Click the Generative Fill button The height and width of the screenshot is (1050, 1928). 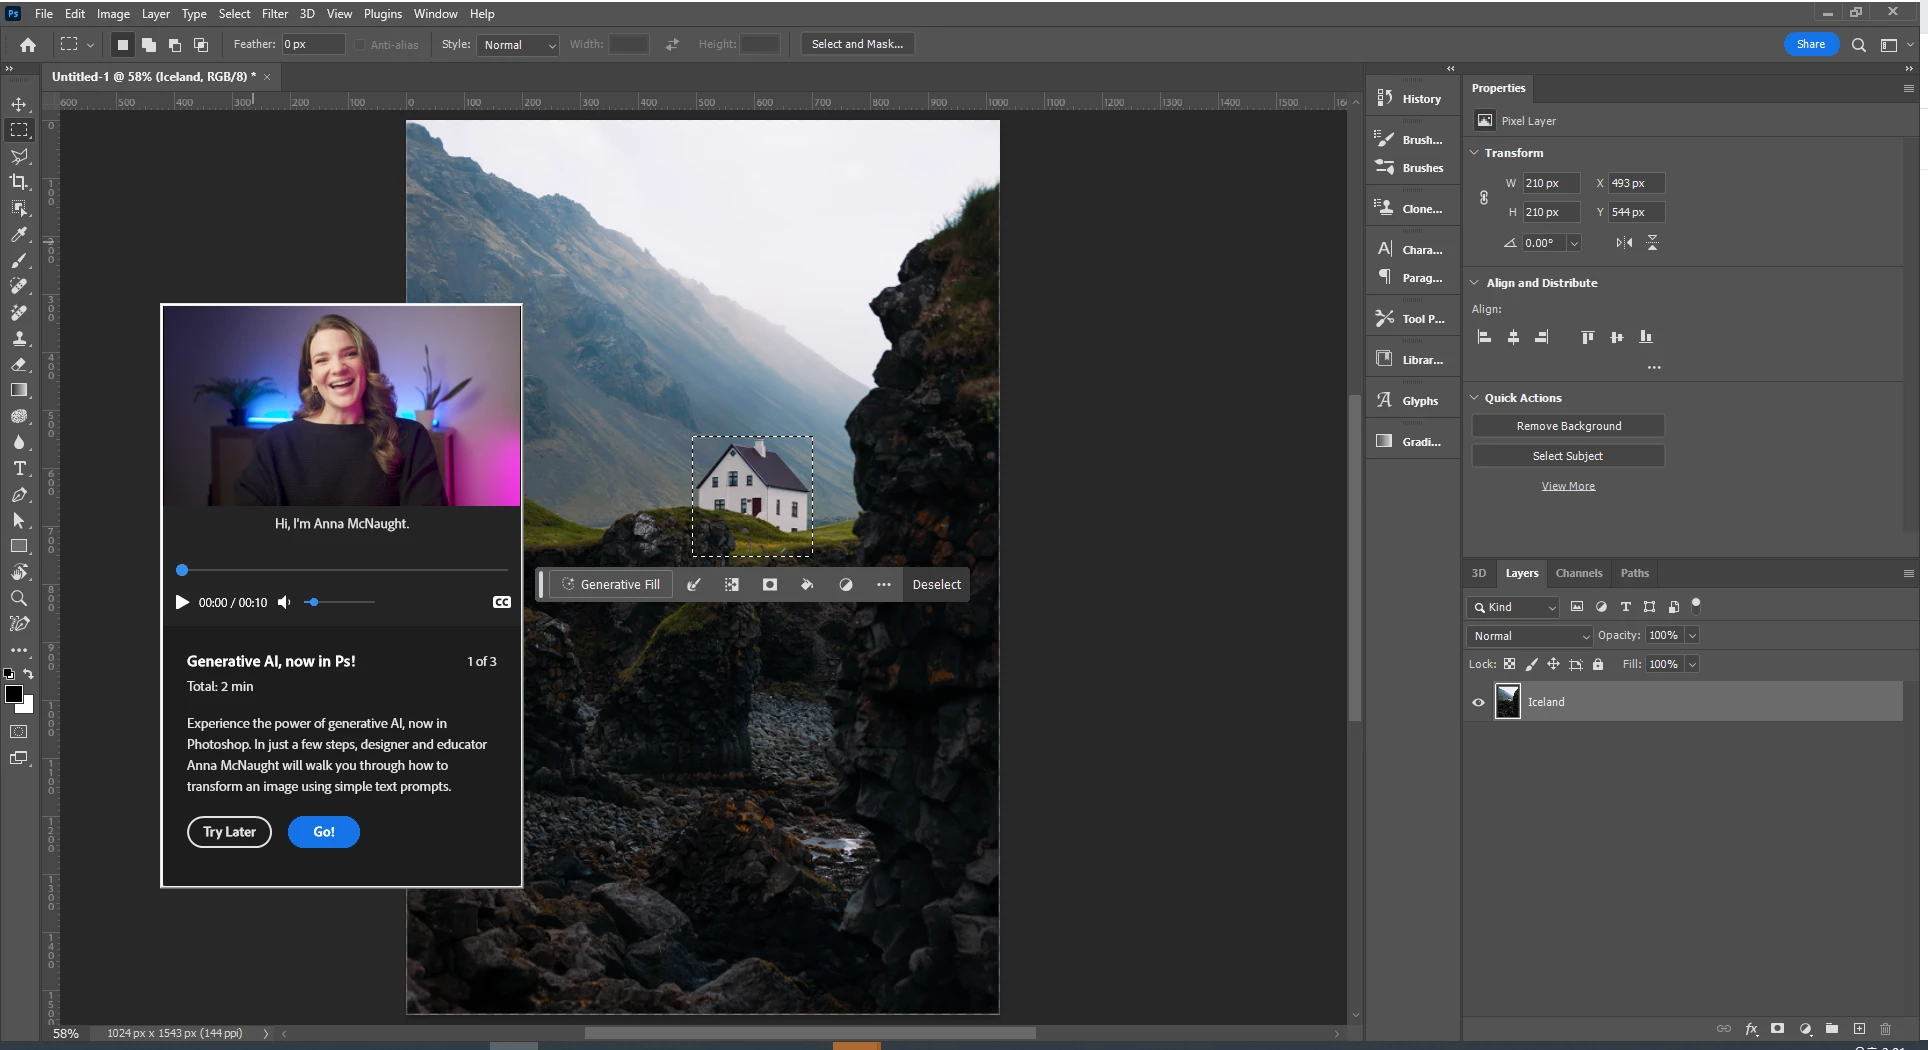tap(611, 585)
